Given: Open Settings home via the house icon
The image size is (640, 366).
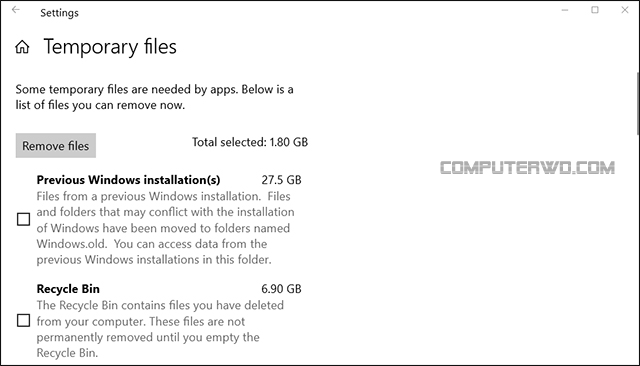Looking at the screenshot, I should 22,47.
